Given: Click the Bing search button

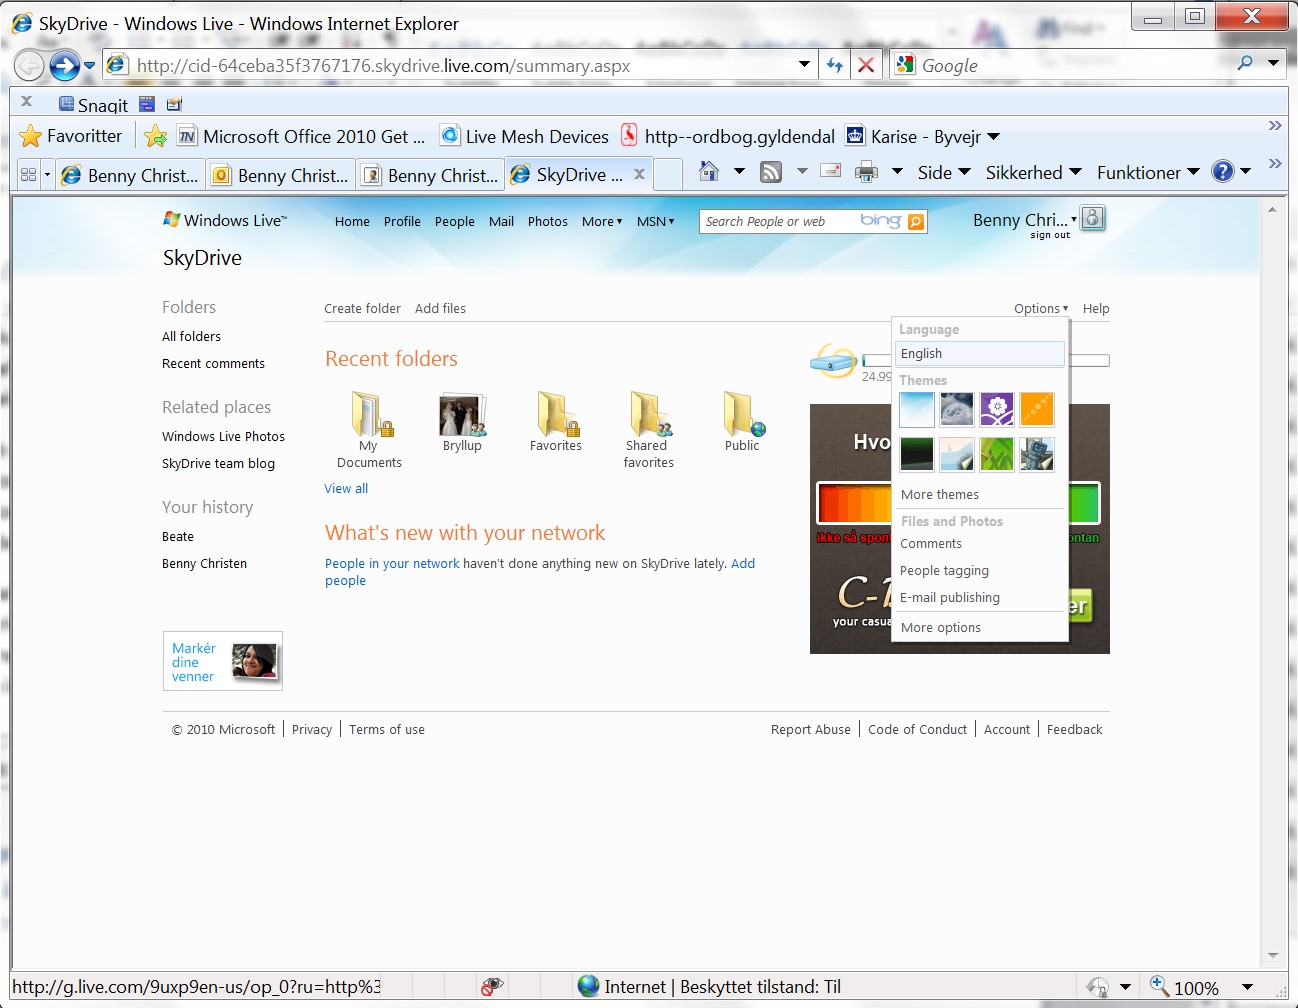Looking at the screenshot, I should coord(916,221).
